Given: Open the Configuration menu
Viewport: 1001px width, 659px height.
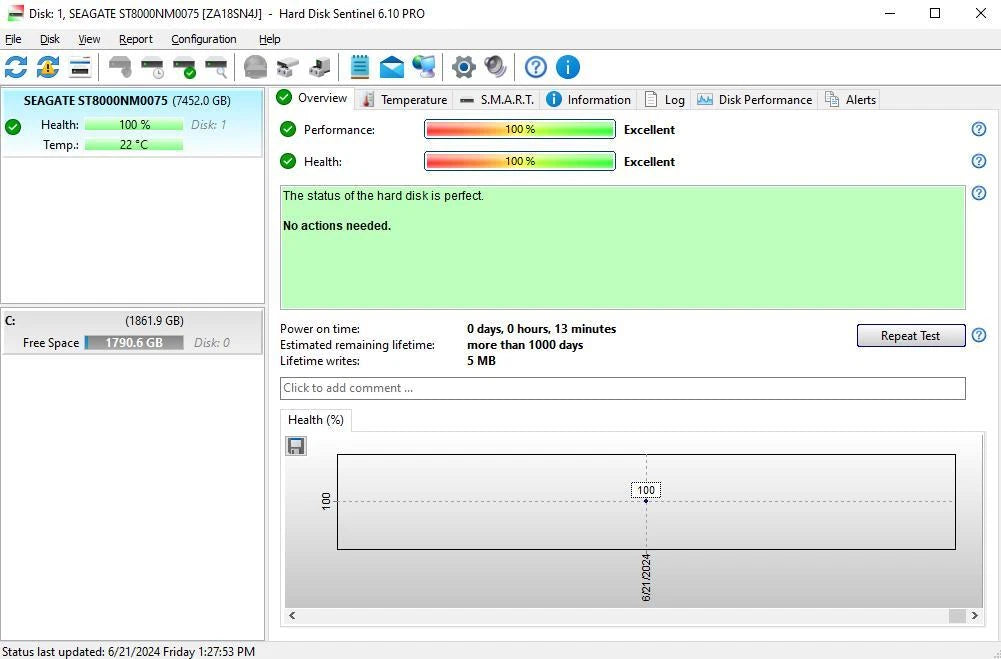Looking at the screenshot, I should click(203, 39).
